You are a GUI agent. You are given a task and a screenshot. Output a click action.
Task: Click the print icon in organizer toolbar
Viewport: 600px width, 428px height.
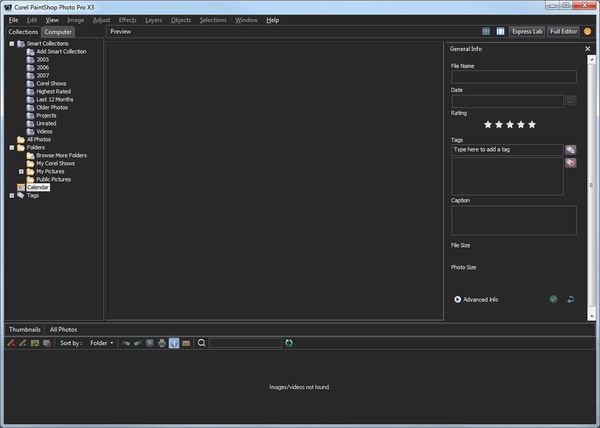(161, 343)
